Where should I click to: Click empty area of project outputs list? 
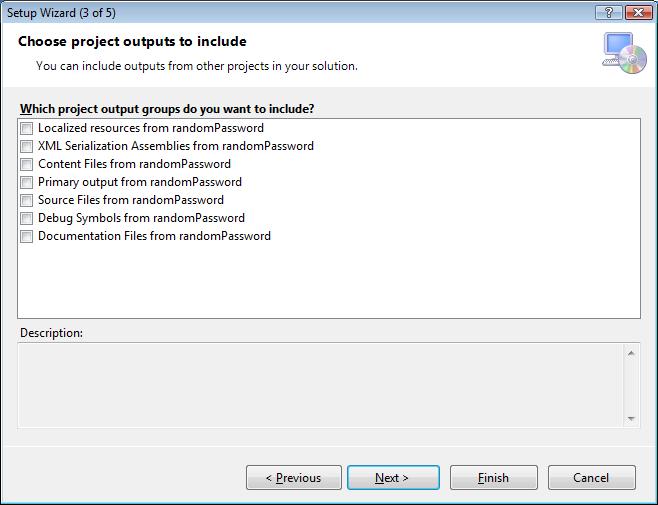(x=330, y=285)
